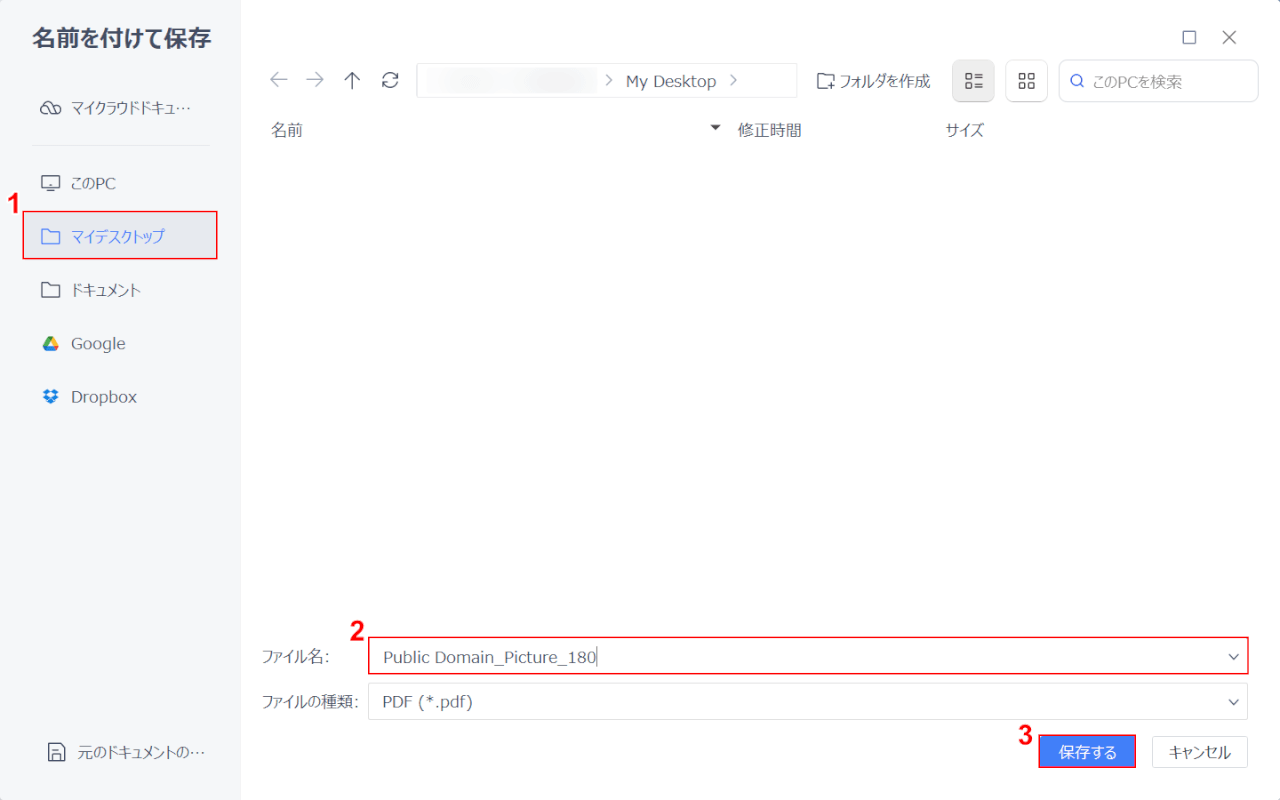This screenshot has height=800, width=1280.
Task: Click the Dropbox logo icon
Action: tap(50, 397)
